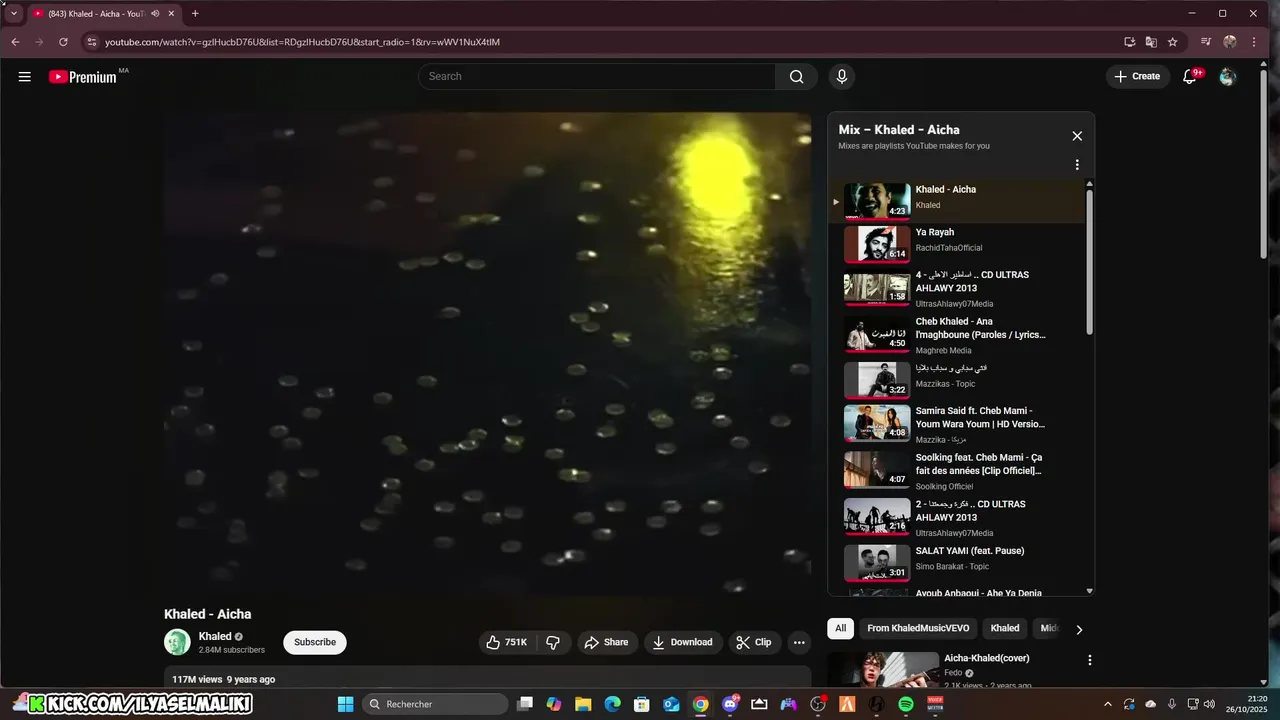Like the video with thumbs up
This screenshot has width=1280, height=720.
(x=507, y=642)
